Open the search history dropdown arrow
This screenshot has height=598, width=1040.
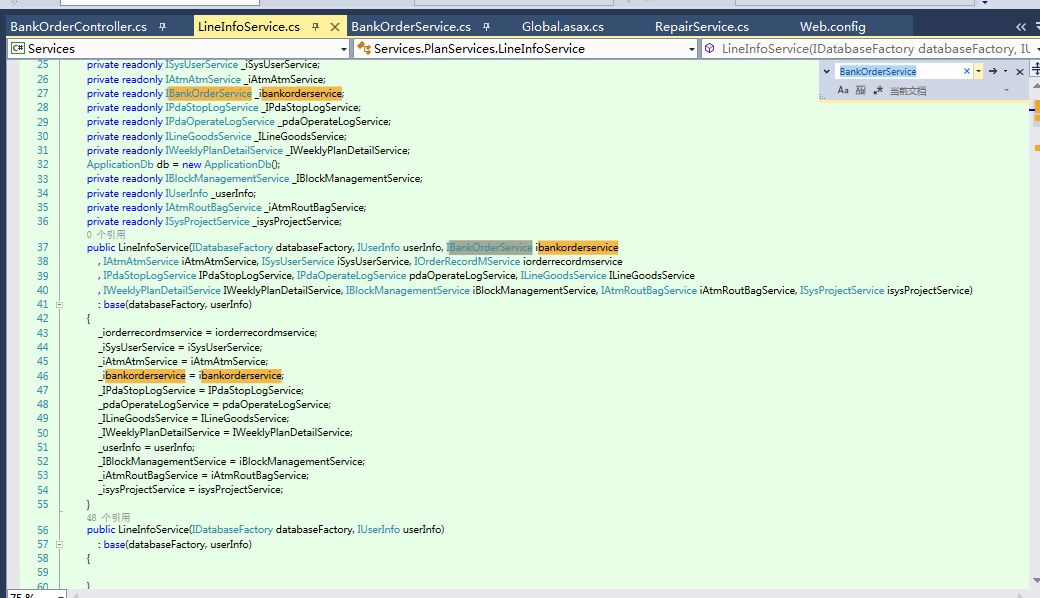978,71
